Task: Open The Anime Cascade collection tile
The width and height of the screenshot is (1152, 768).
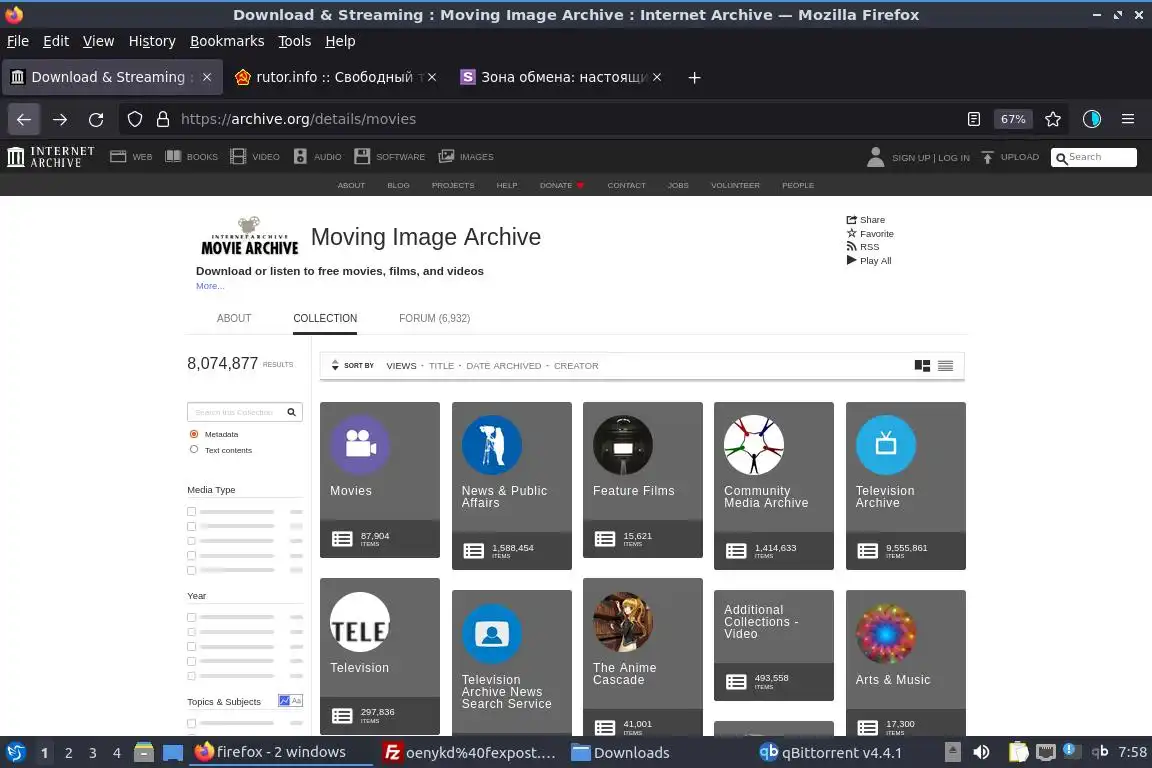Action: [643, 656]
